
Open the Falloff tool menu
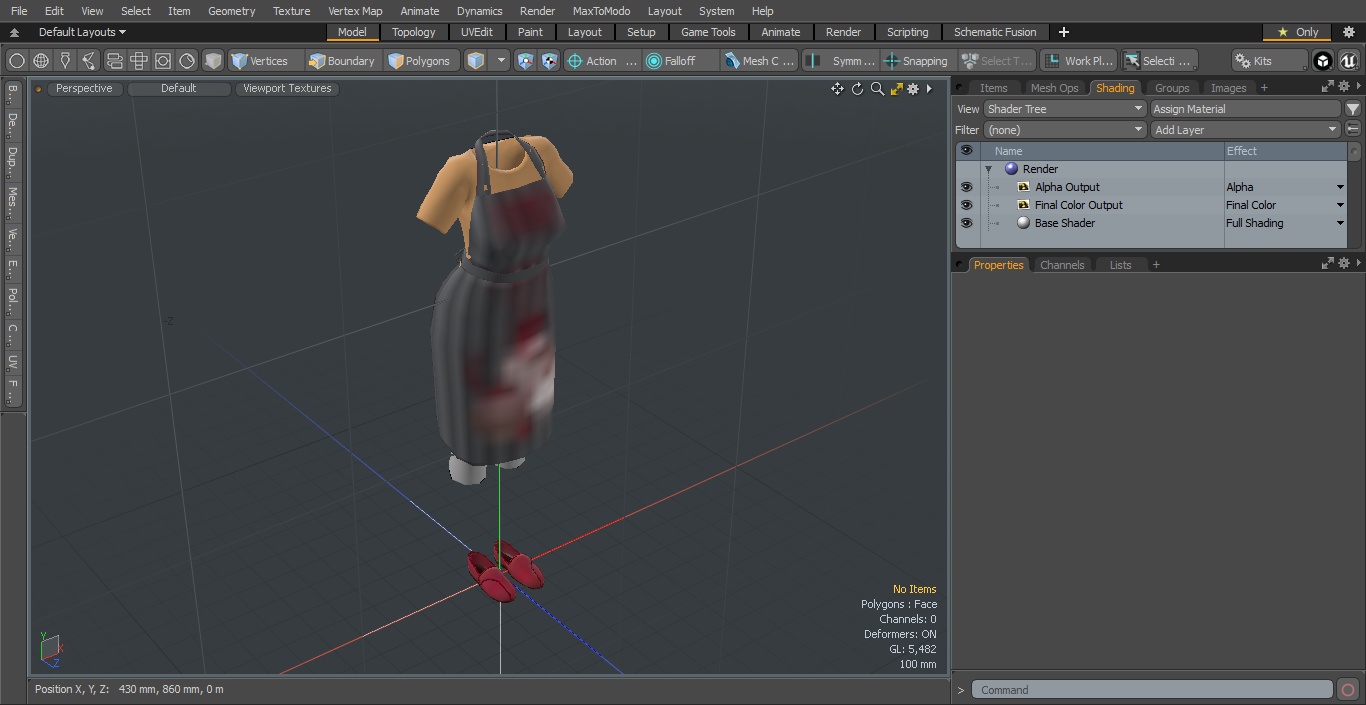(x=680, y=61)
